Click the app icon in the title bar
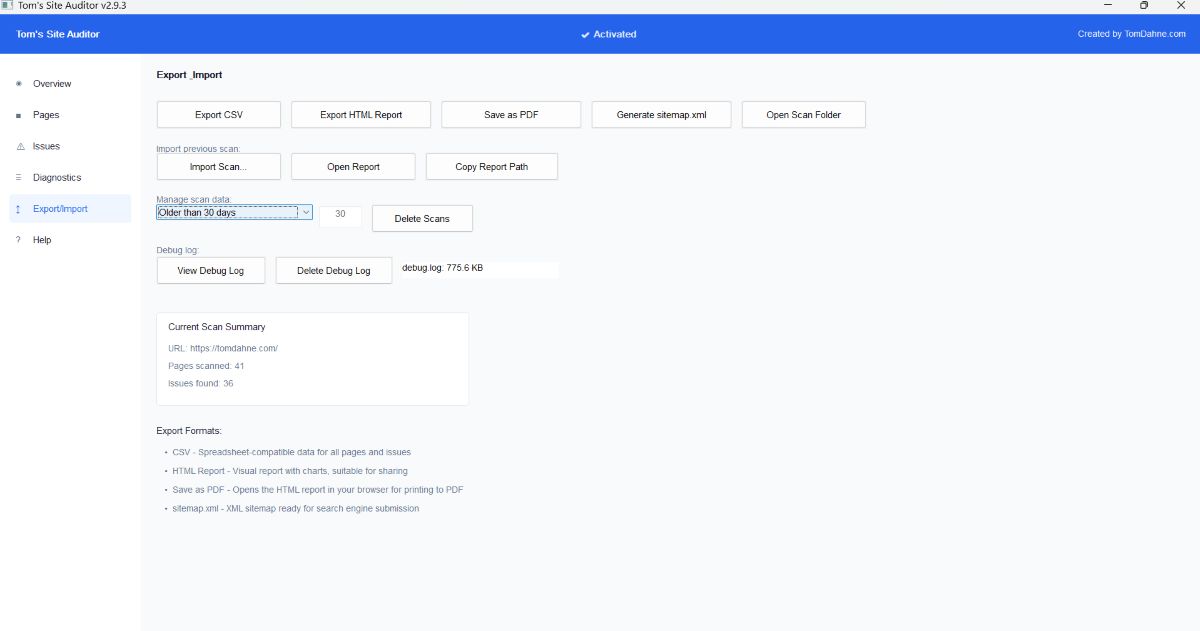1200x631 pixels. pos(8,5)
